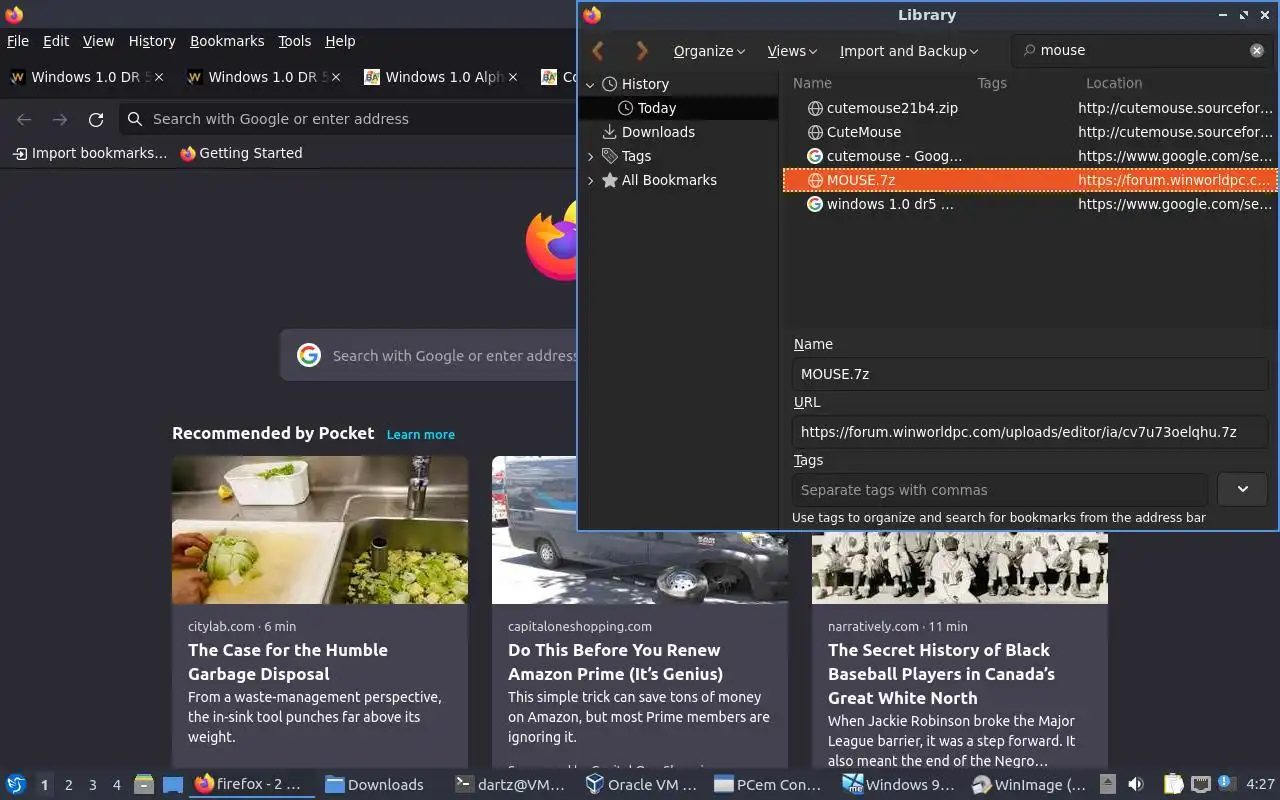Close the first Windows 1.0 DR 5 tab
This screenshot has width=1280, height=800.
[x=159, y=77]
